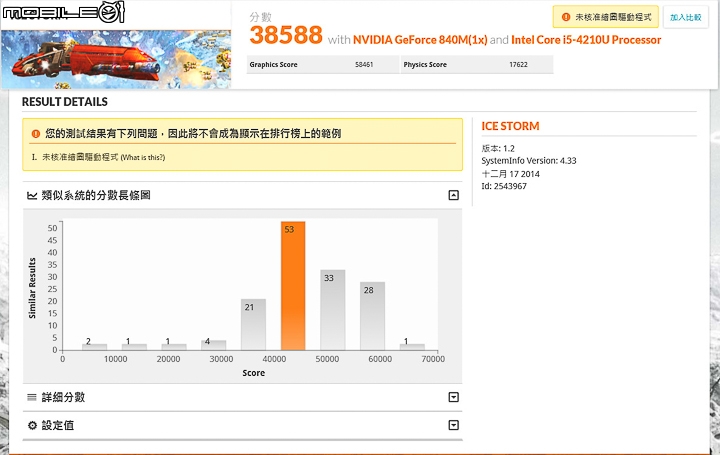Click the histogram bar labeled 33
Viewport: 720px width, 455px height.
332,310
